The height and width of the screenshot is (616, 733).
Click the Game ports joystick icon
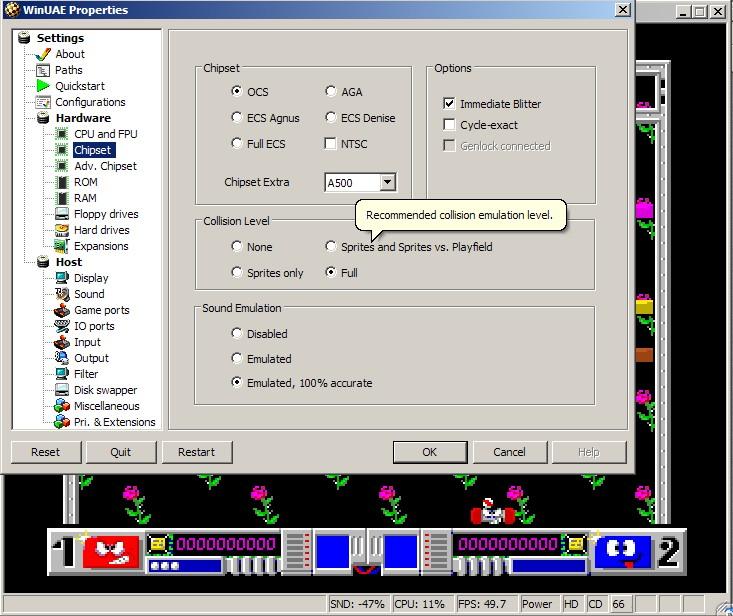point(62,310)
